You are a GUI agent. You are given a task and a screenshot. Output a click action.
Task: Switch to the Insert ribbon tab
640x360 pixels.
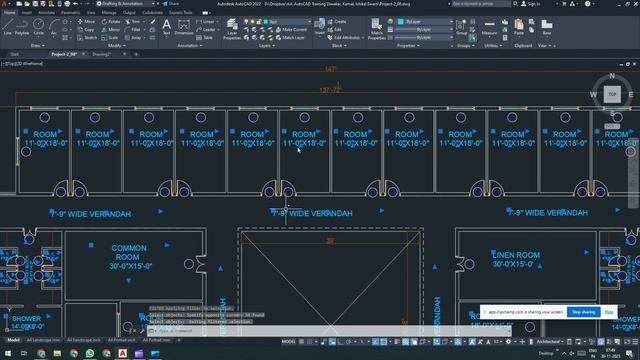pyautogui.click(x=27, y=13)
